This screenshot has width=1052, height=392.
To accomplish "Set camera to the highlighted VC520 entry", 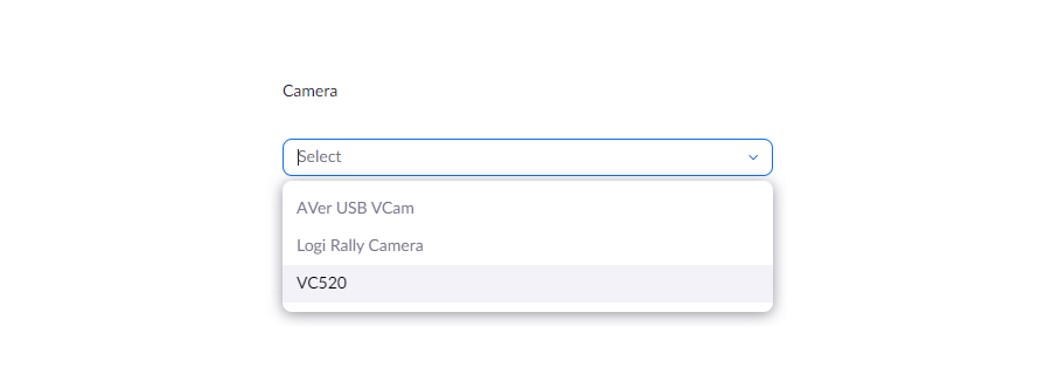I will coord(527,283).
